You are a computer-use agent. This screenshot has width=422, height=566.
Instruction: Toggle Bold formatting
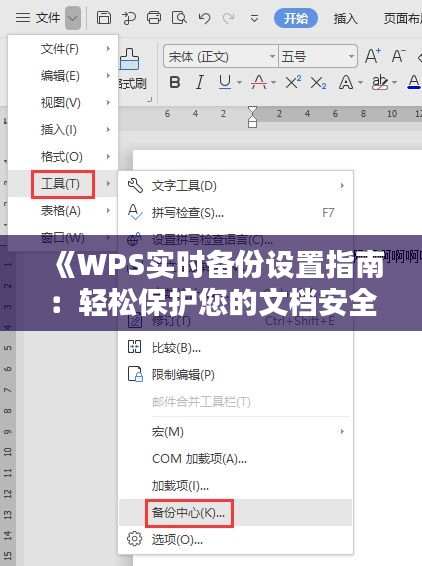175,82
